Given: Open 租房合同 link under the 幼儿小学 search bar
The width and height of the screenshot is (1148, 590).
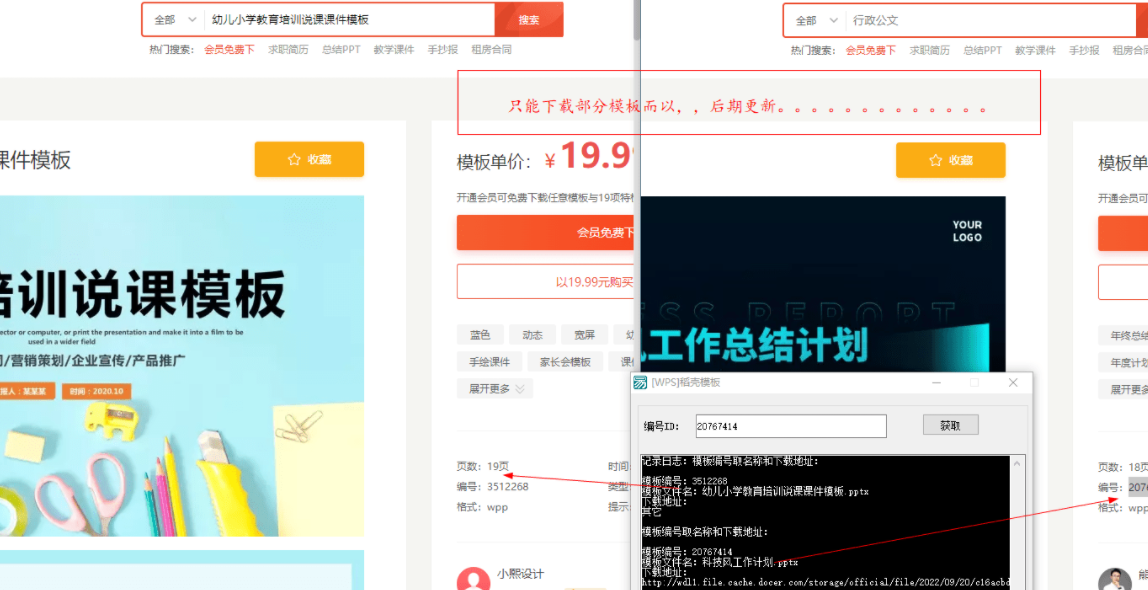Looking at the screenshot, I should 491,50.
